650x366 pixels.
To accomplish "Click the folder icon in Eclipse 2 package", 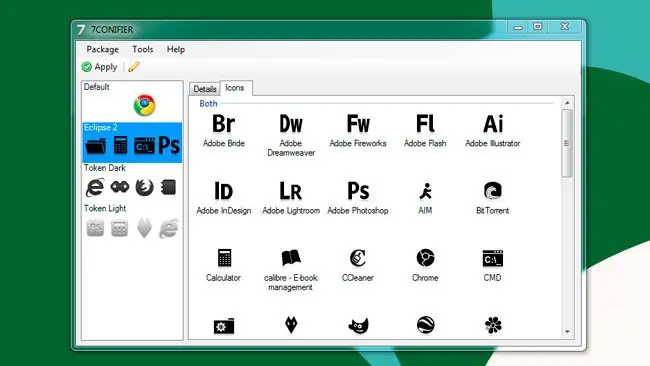I will 96,146.
